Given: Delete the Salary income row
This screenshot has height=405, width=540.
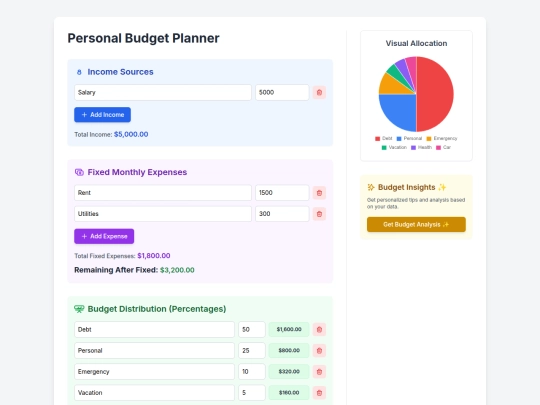Looking at the screenshot, I should point(319,92).
